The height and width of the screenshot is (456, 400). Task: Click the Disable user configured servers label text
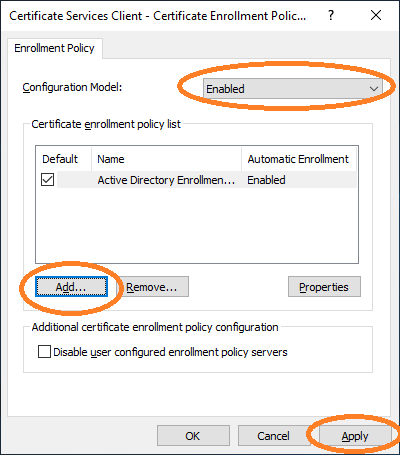(170, 352)
